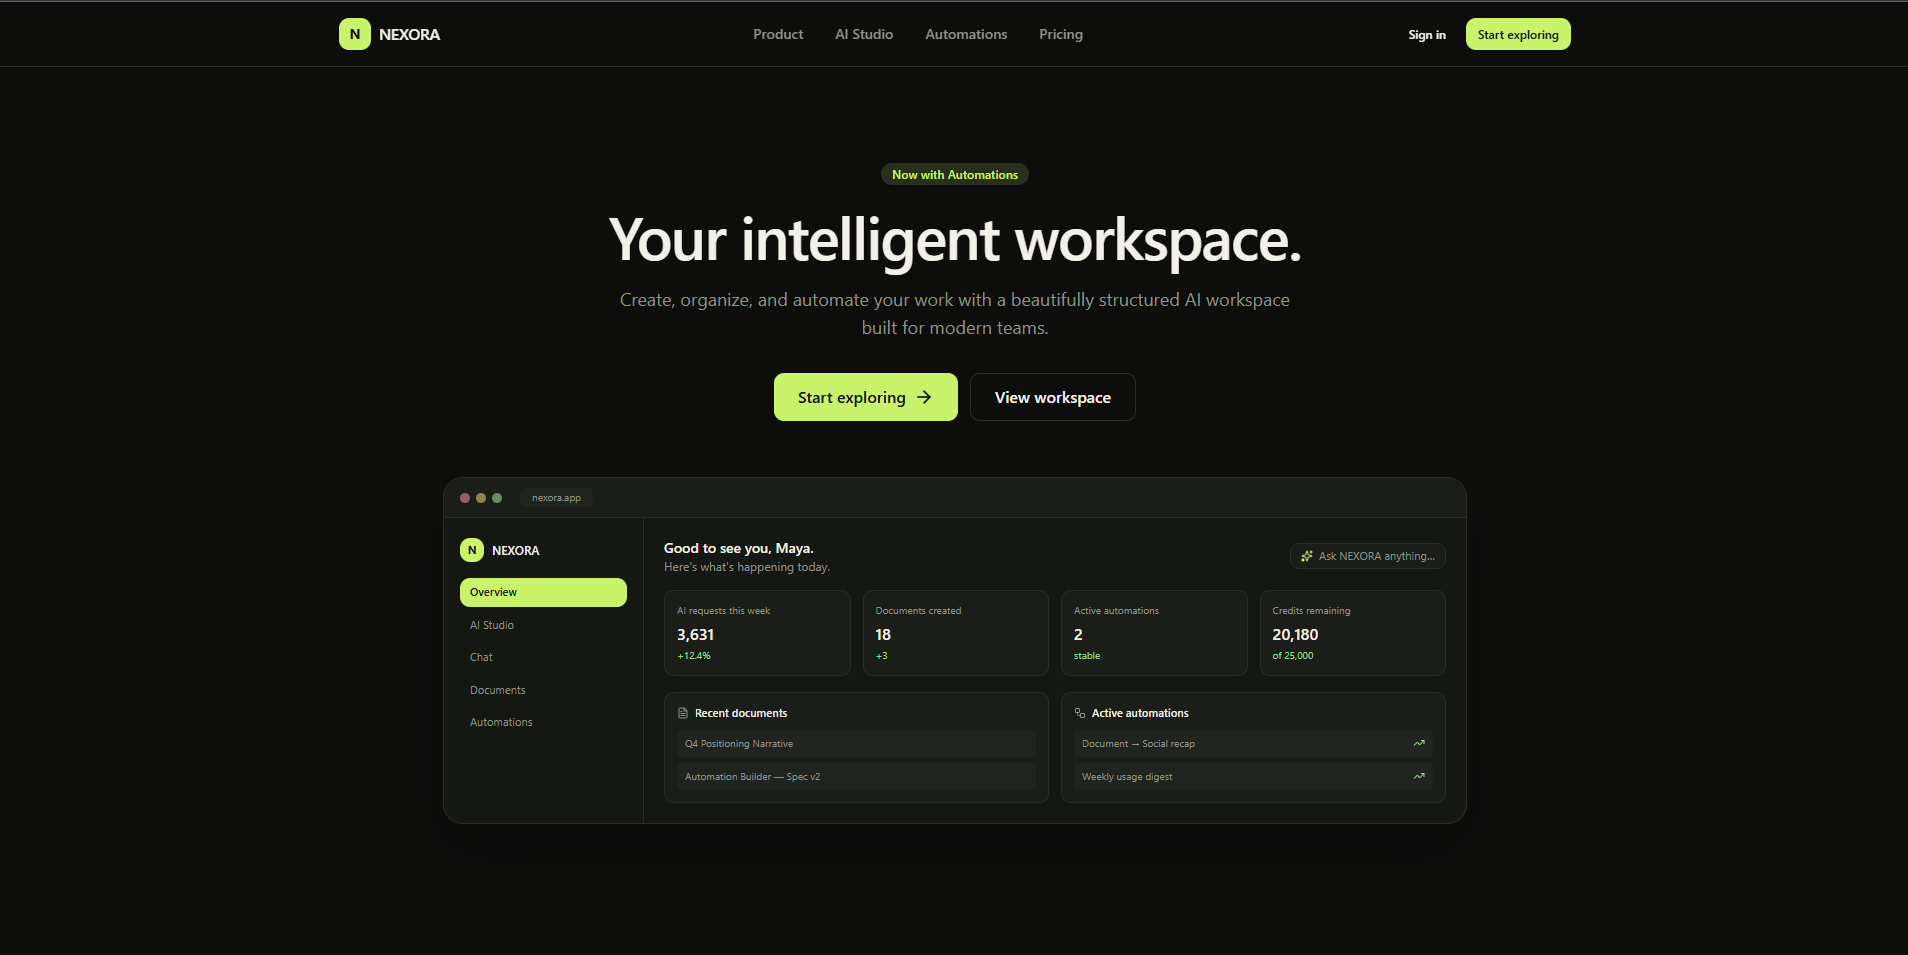Click the Good to see you, Maya greeting
The height and width of the screenshot is (955, 1908).
(739, 548)
